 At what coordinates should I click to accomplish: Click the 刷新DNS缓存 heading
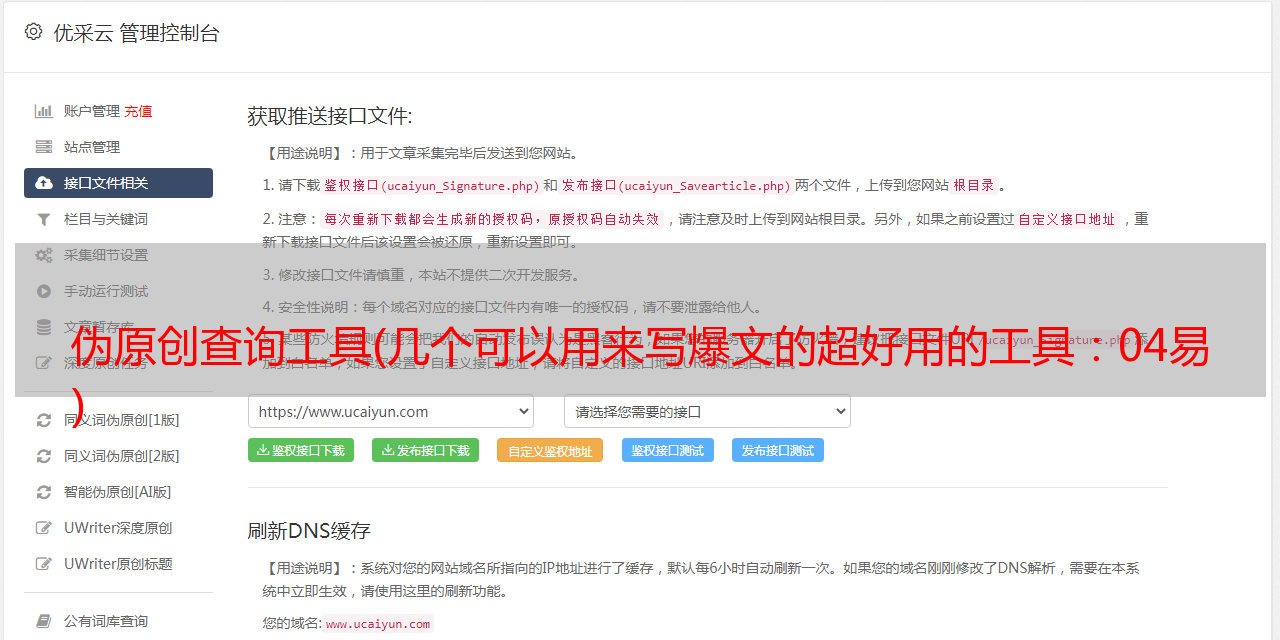[x=309, y=530]
